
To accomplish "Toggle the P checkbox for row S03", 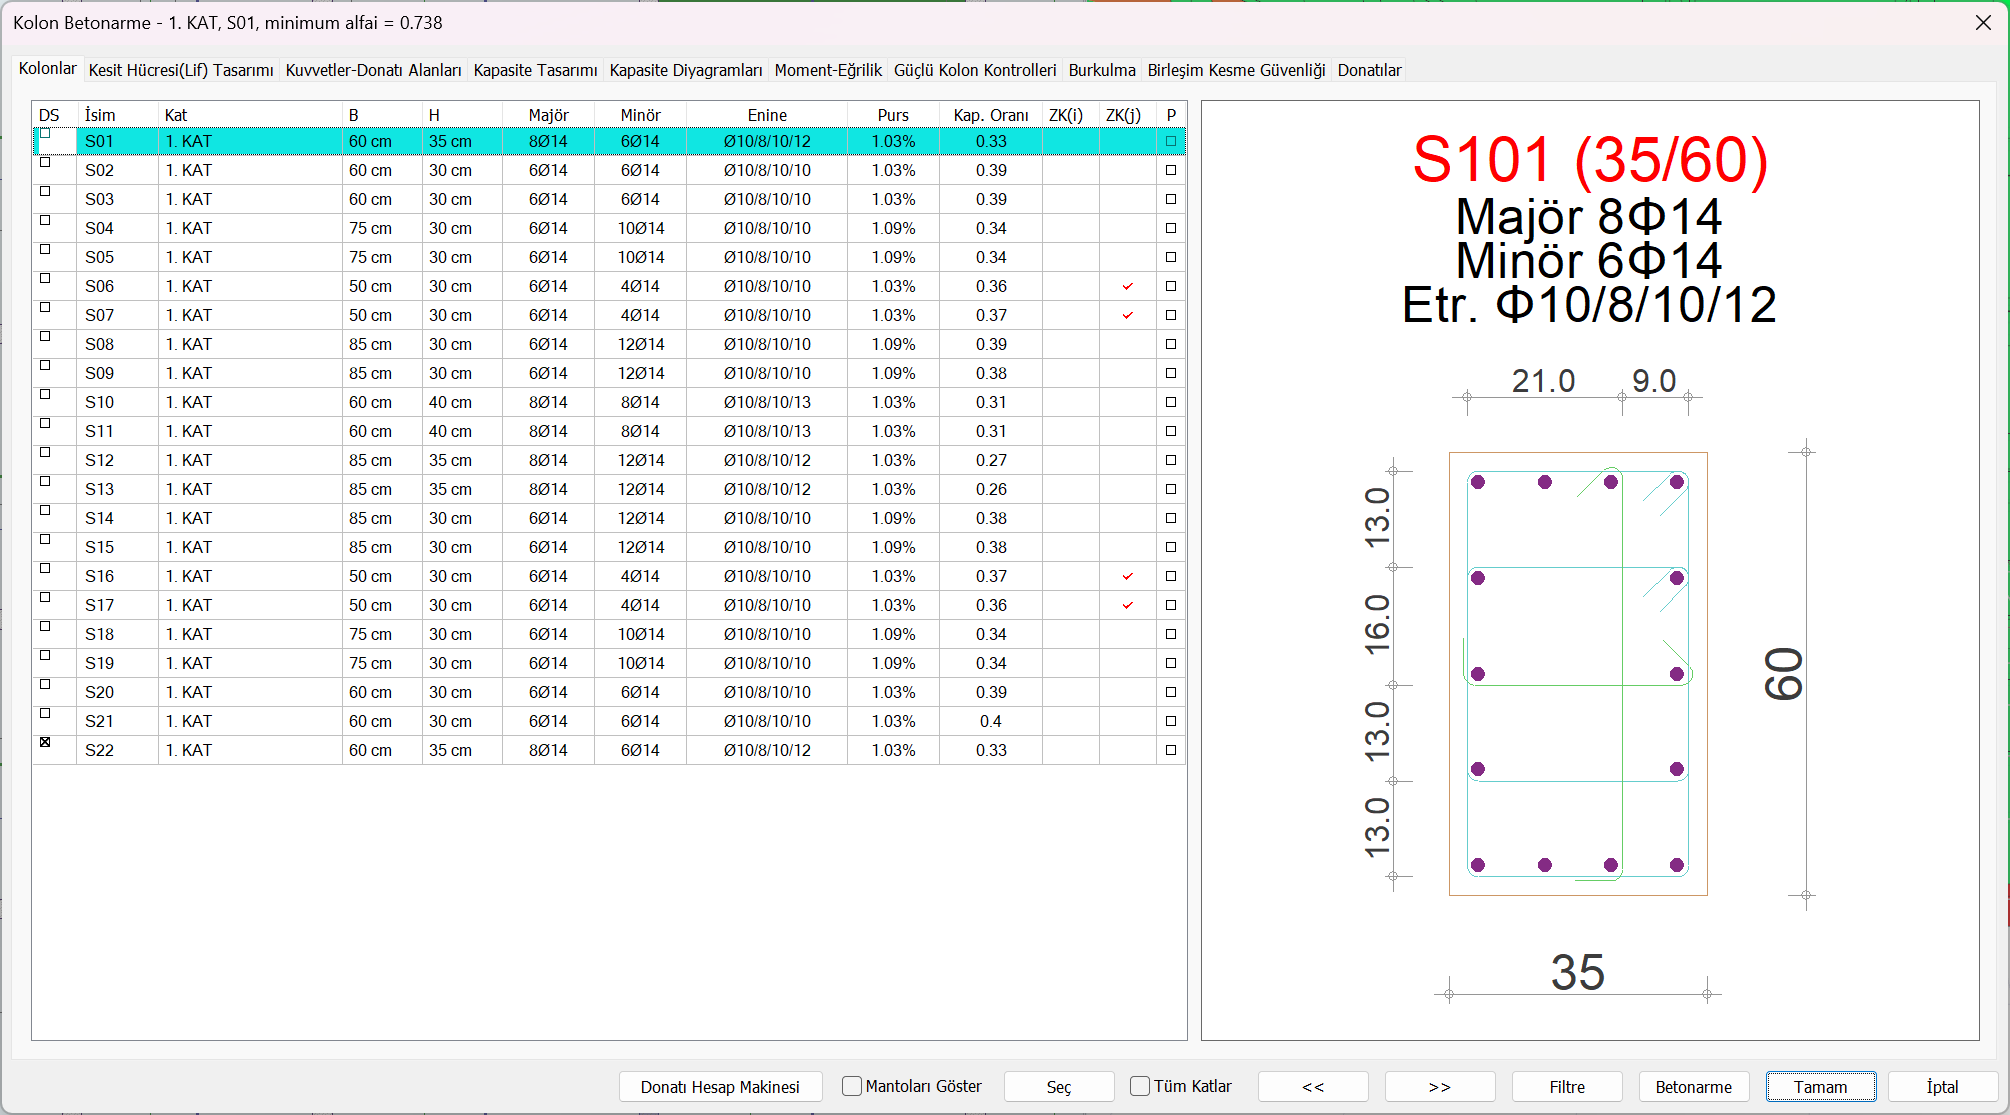I will tap(1171, 199).
